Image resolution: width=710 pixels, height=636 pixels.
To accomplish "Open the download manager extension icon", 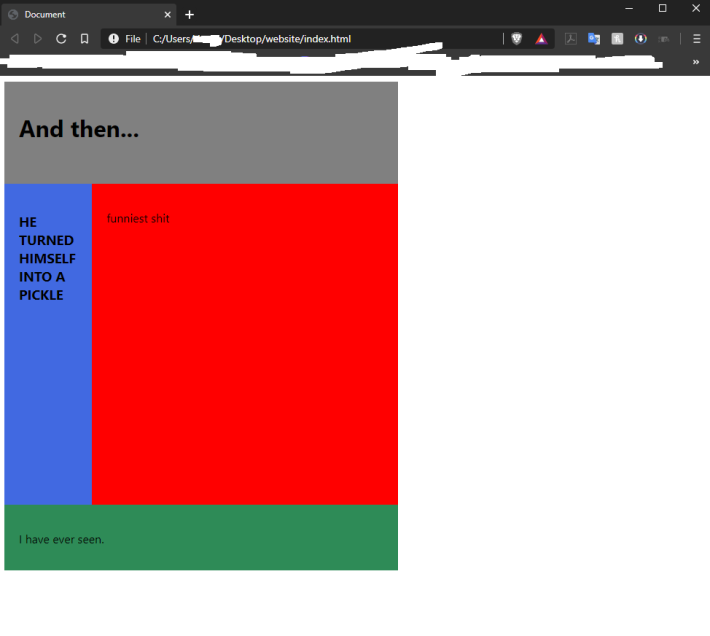I will pos(640,39).
